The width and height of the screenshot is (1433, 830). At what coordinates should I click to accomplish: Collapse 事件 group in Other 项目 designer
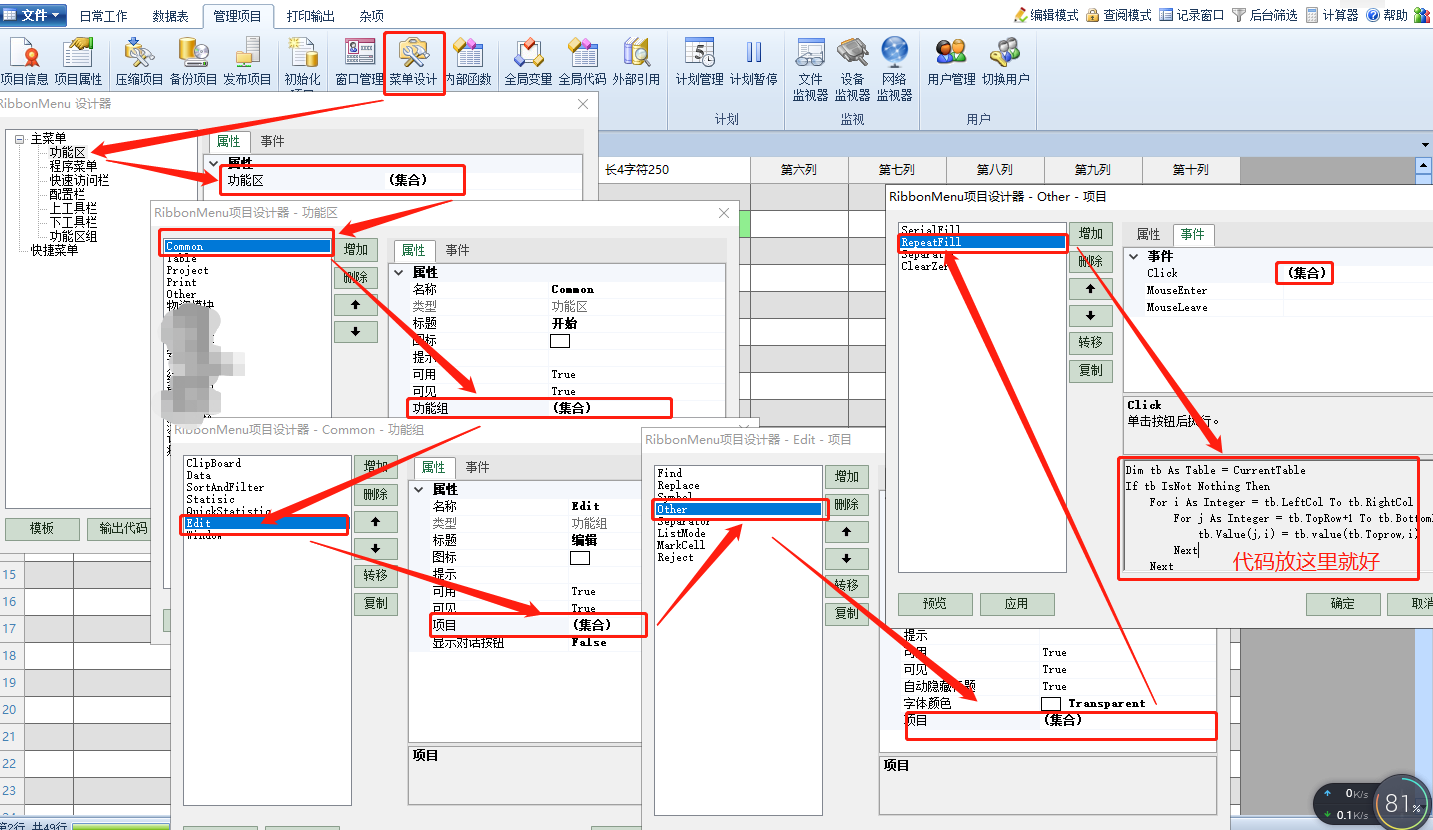coord(1134,256)
